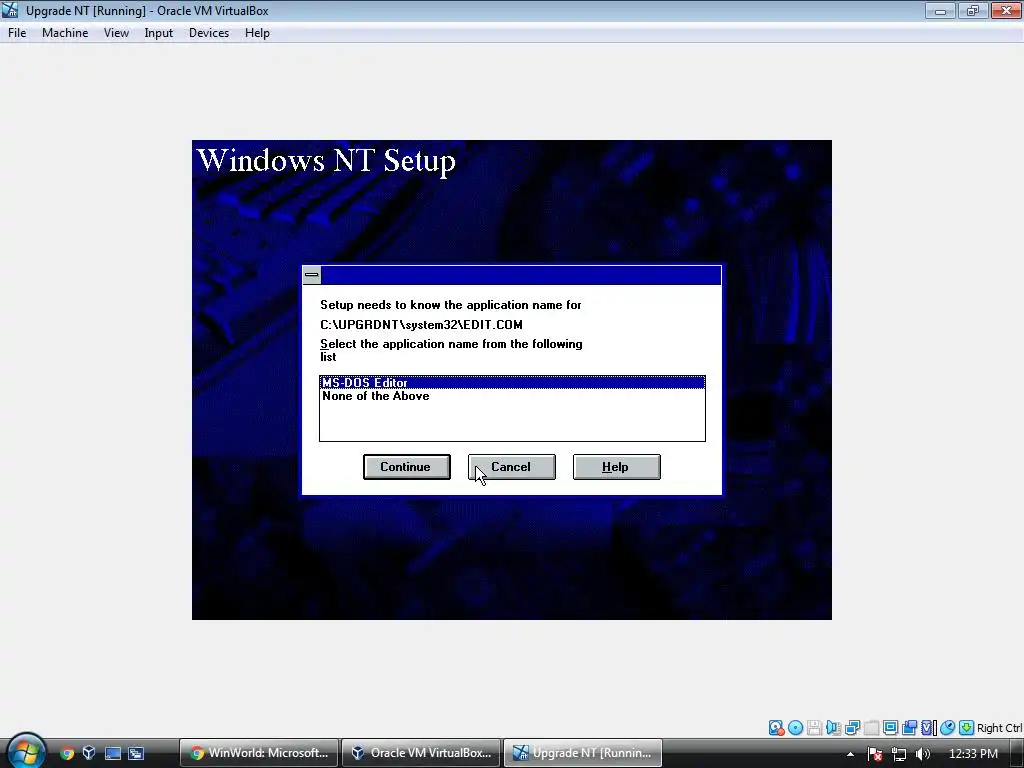Click the 12:33 PM taskbar clock

click(972, 754)
